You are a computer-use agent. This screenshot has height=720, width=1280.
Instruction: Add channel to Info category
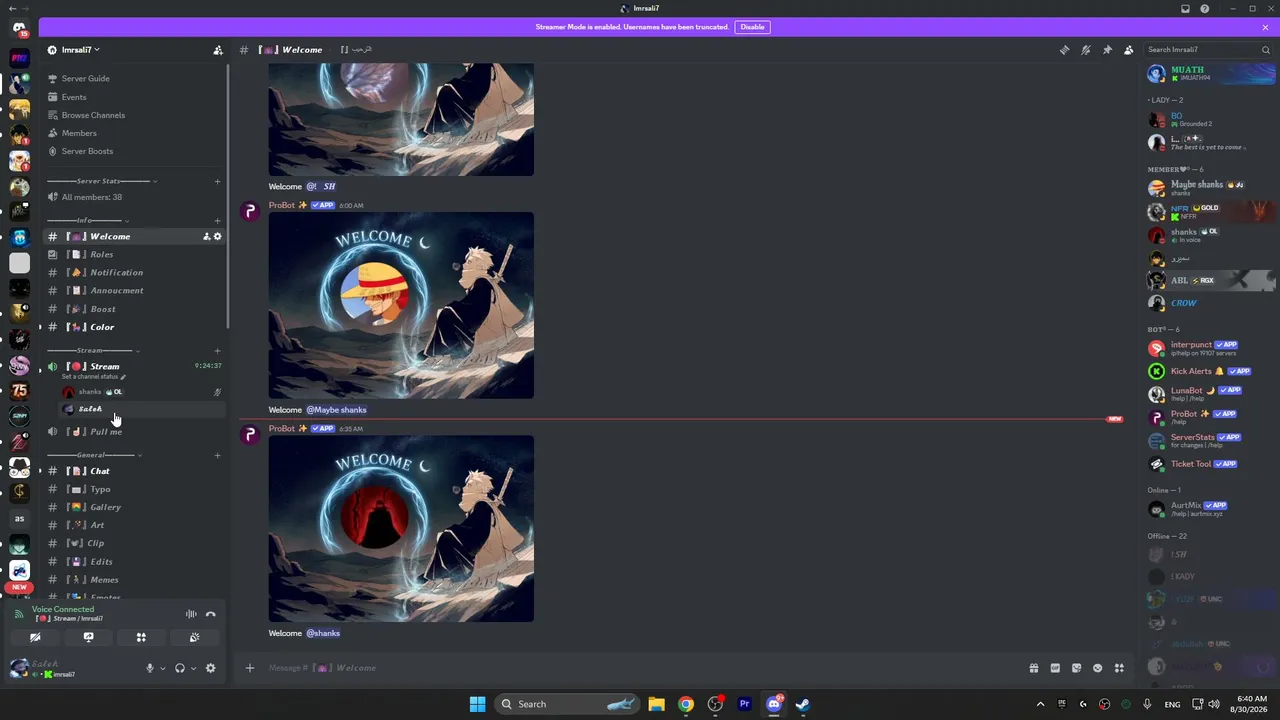click(217, 220)
